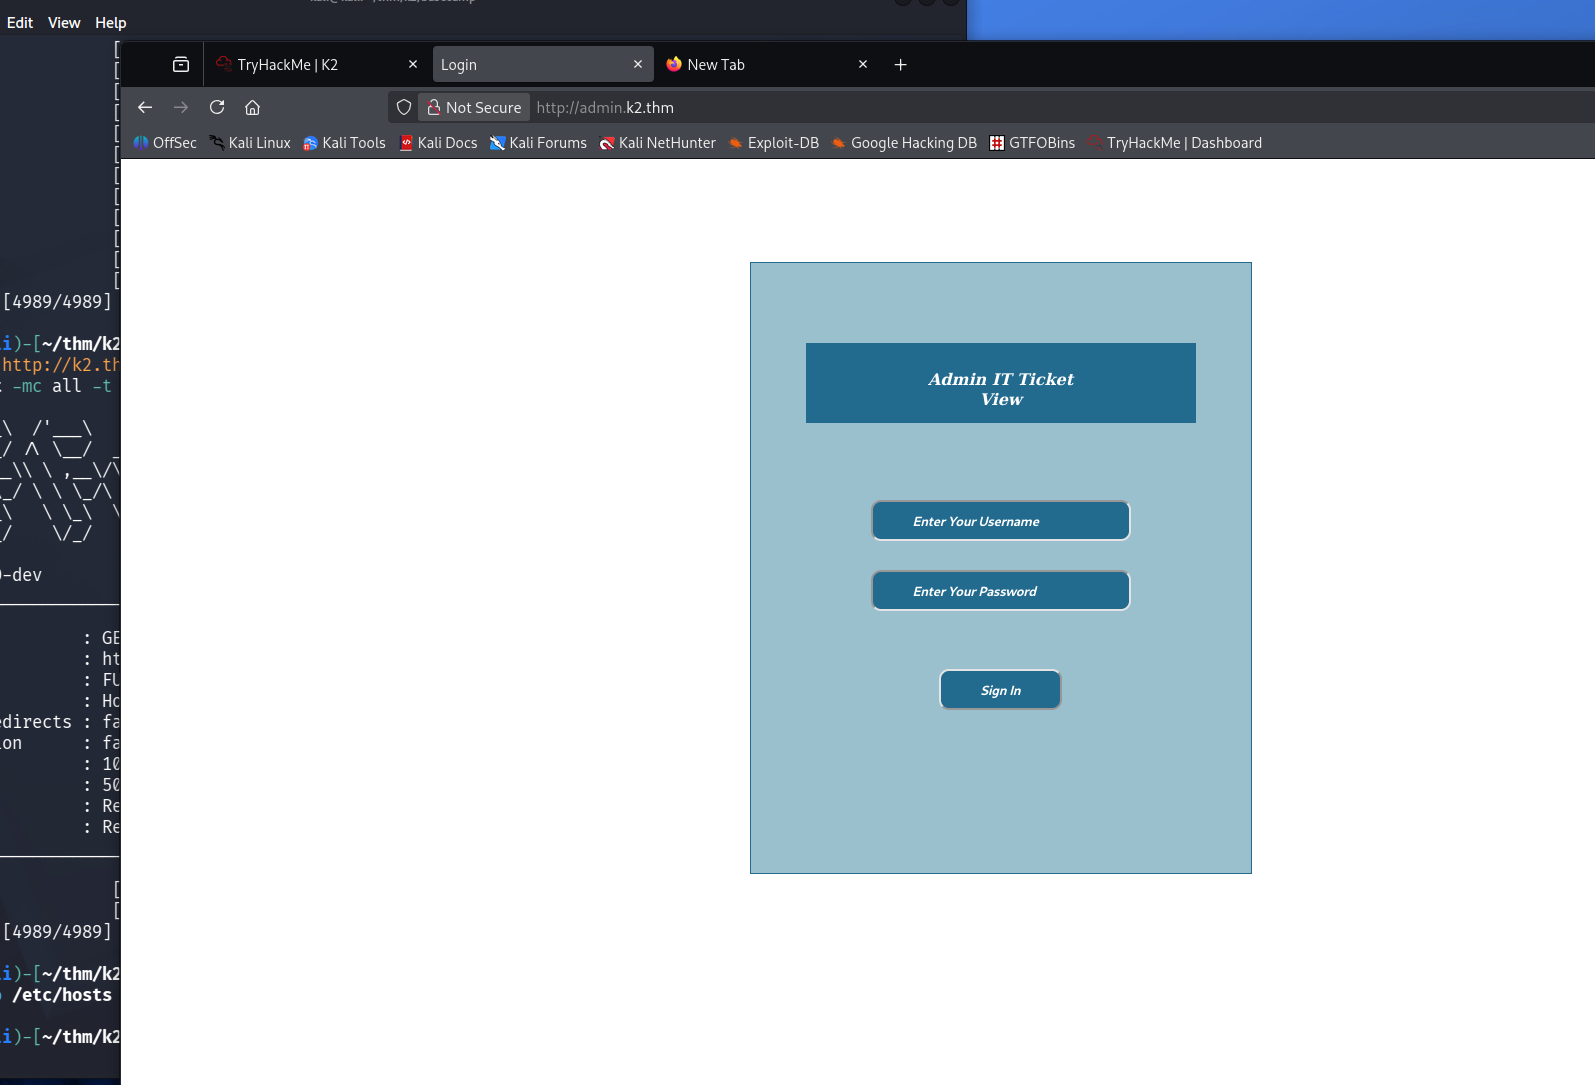
Task: Open the Kali Linux bookmark
Action: coord(250,143)
